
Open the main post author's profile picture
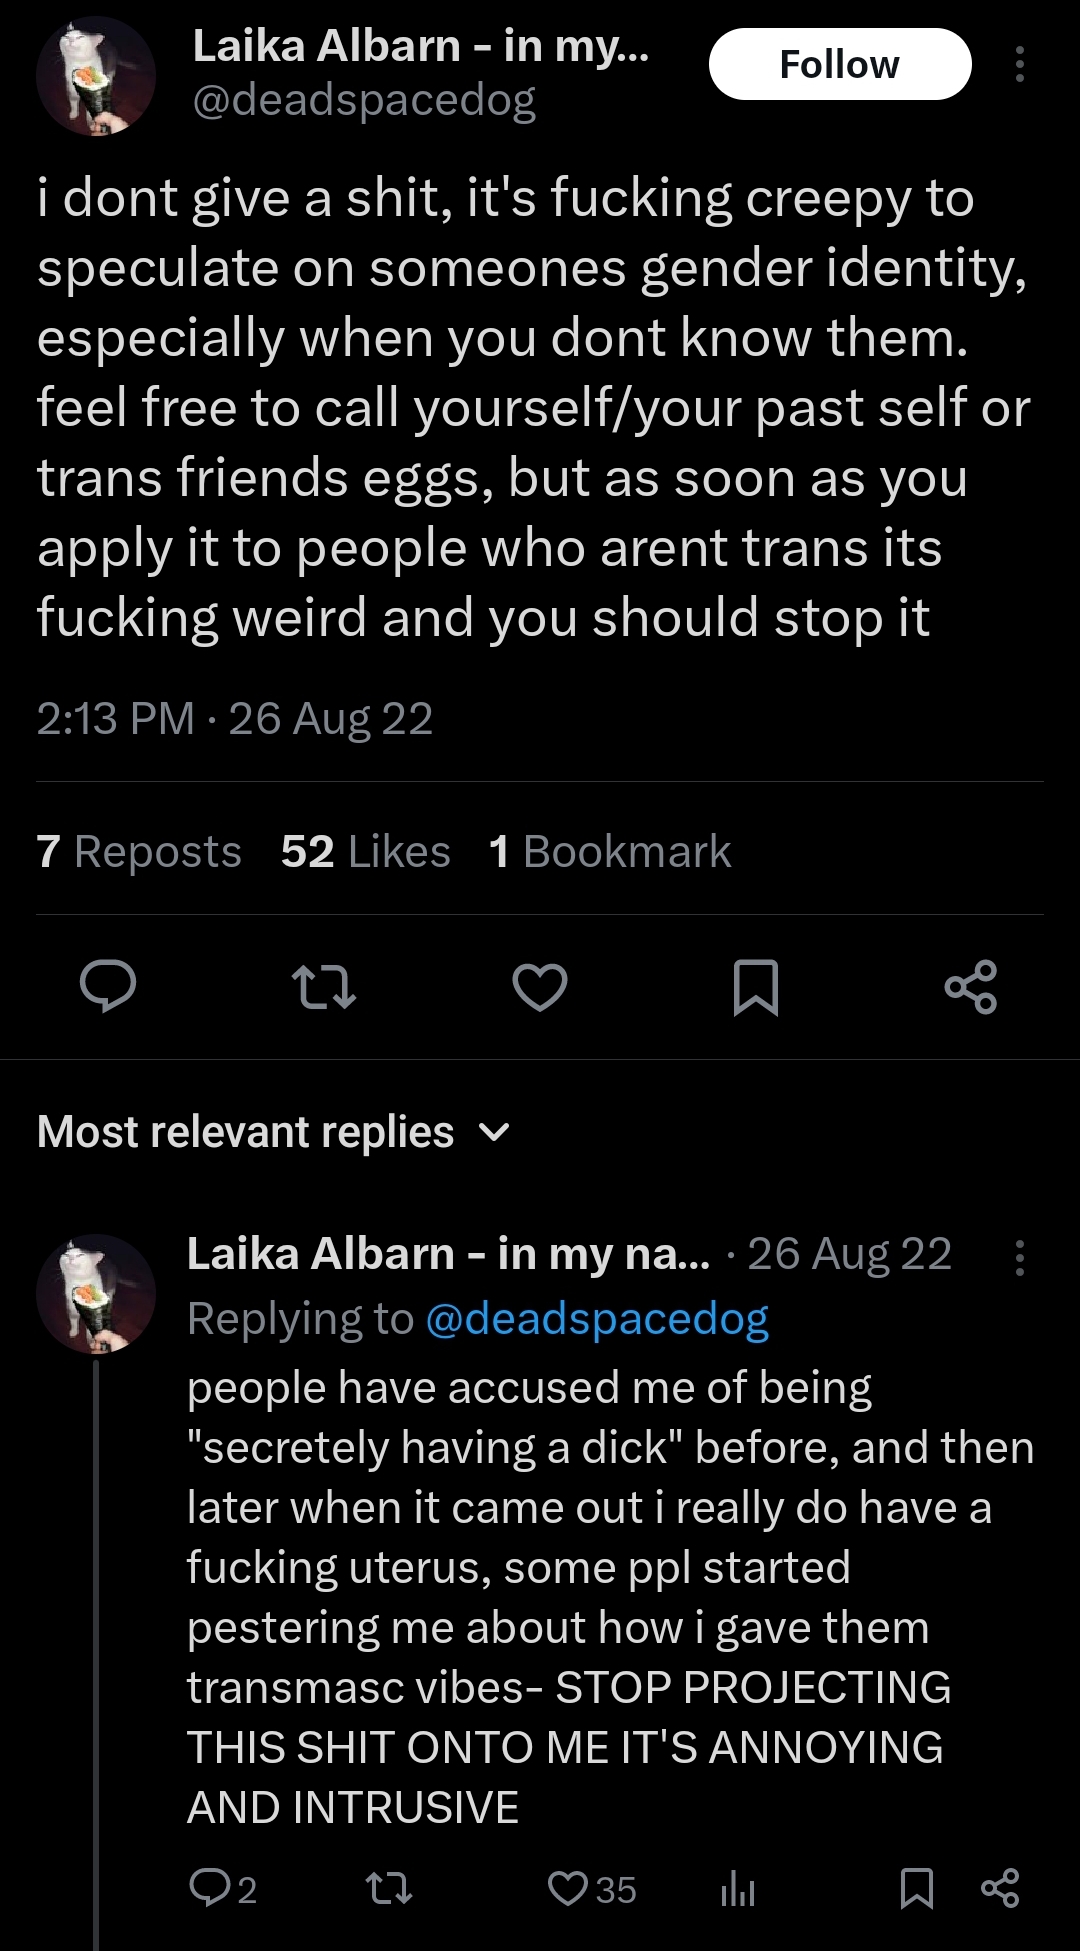[x=96, y=76]
